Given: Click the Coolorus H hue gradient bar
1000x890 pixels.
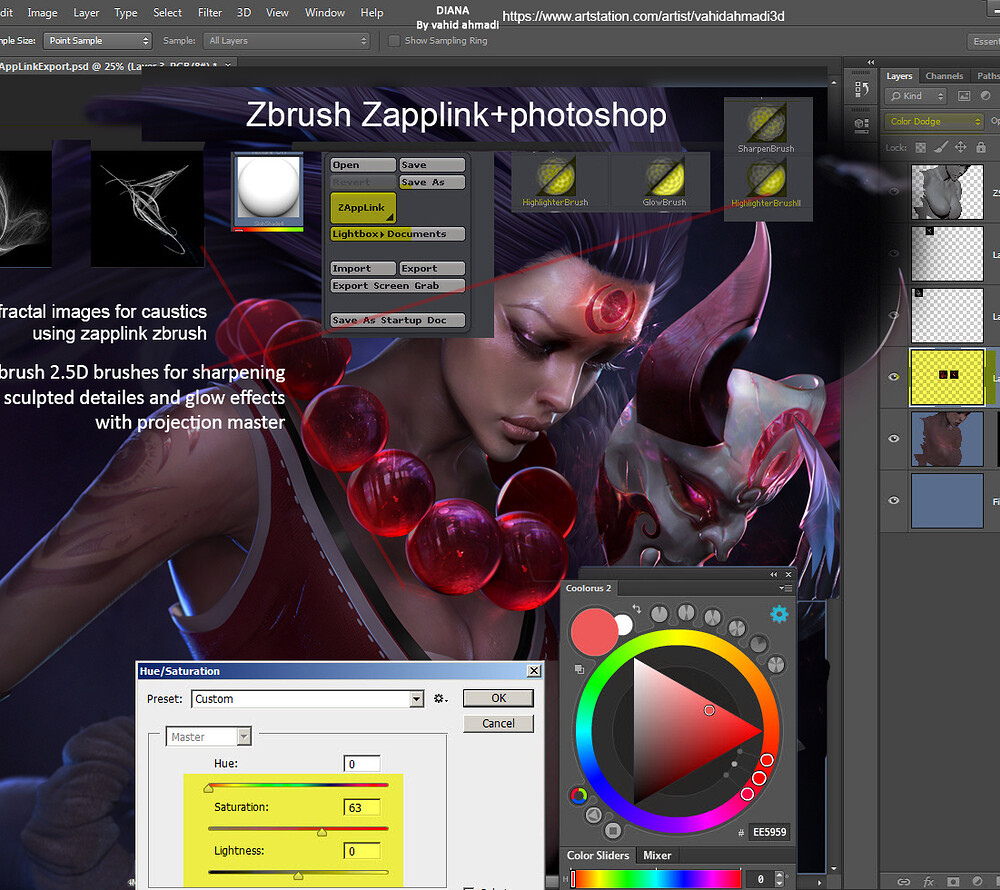Looking at the screenshot, I should (656, 879).
